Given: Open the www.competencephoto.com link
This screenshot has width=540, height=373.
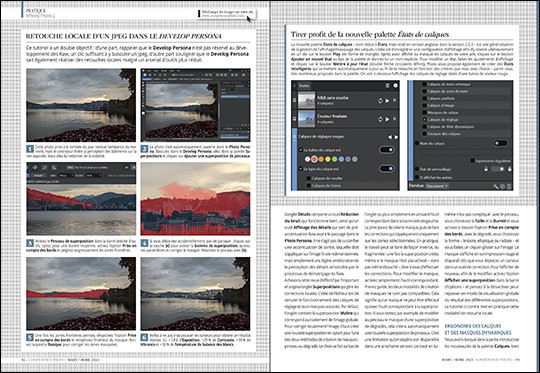Looking at the screenshot, I should click(223, 15).
